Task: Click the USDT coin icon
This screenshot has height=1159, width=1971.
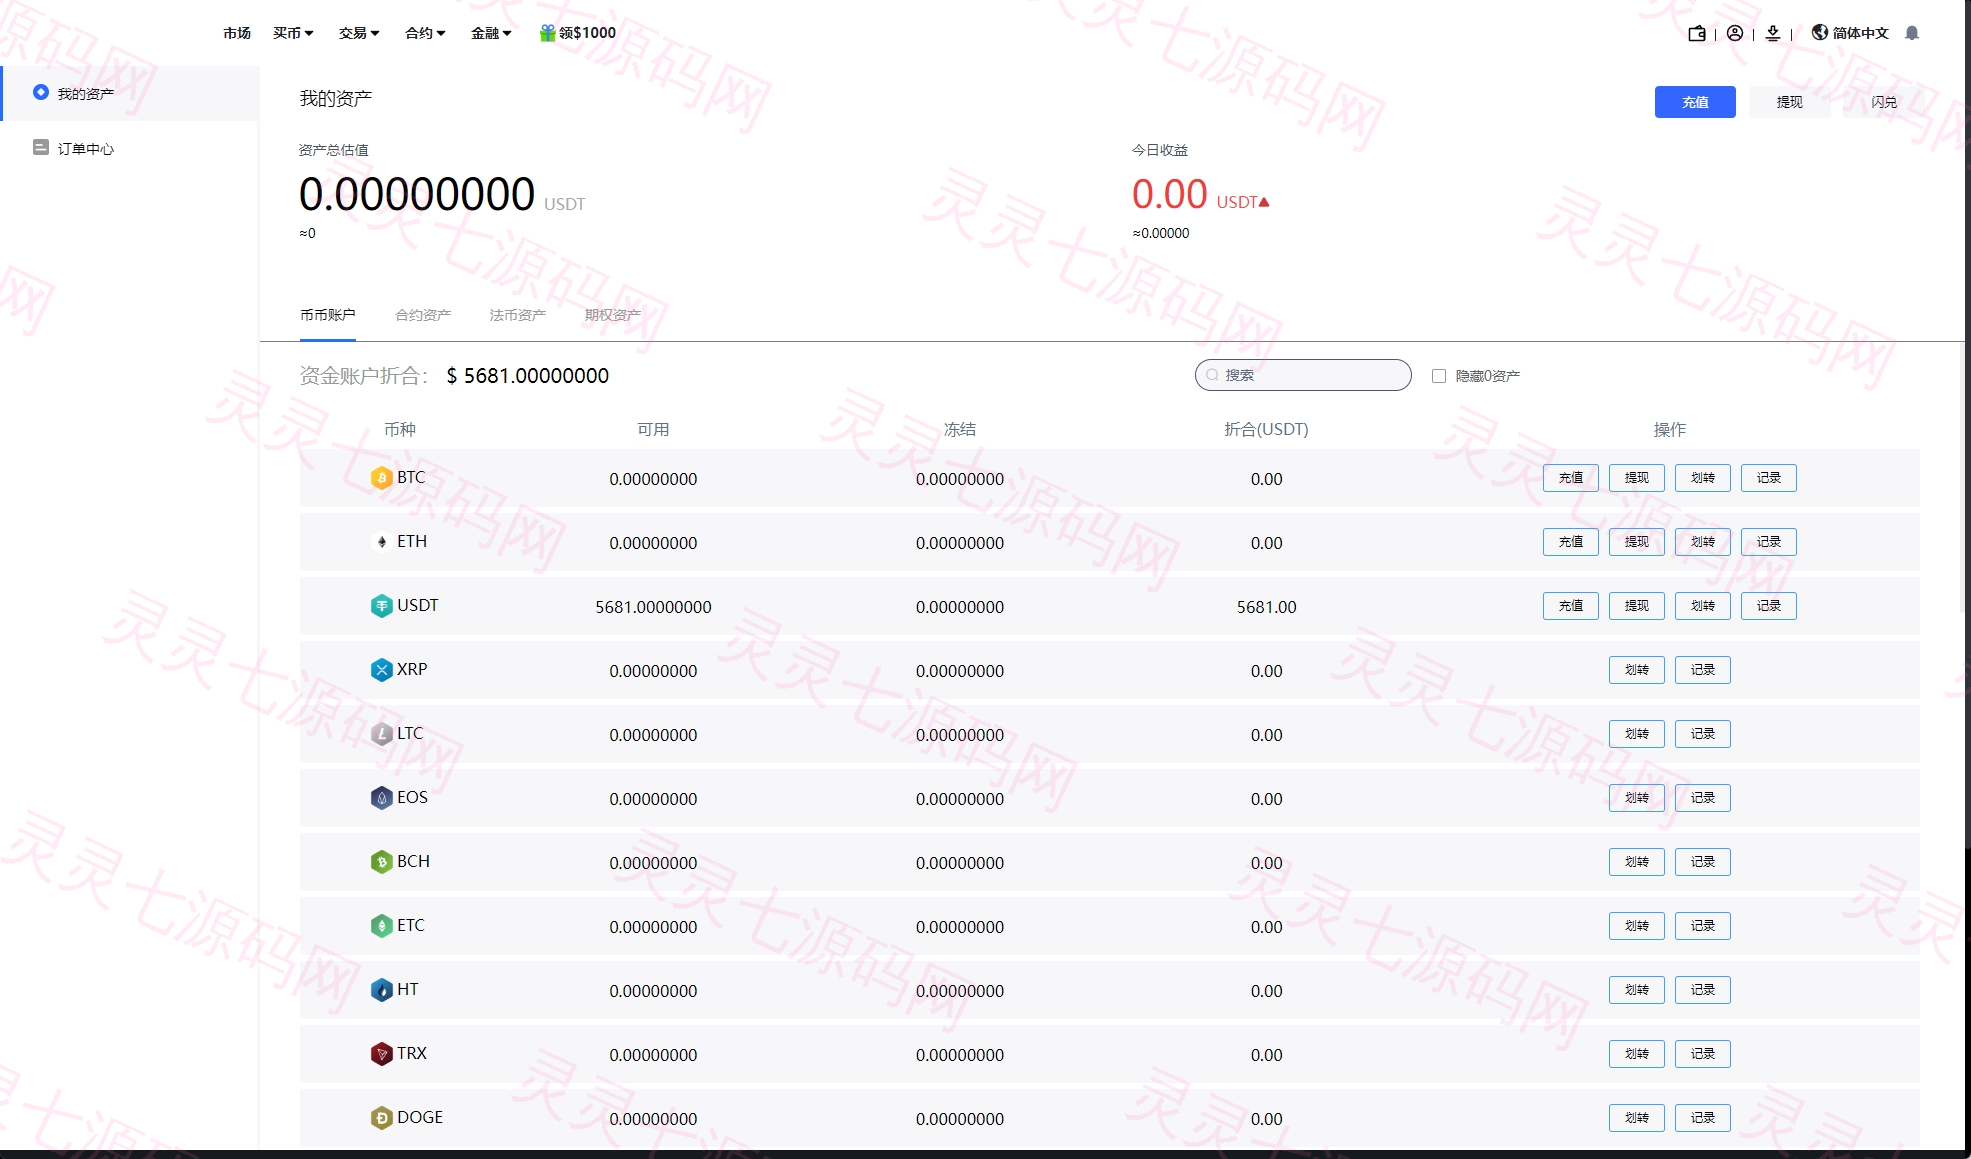Action: pos(381,606)
